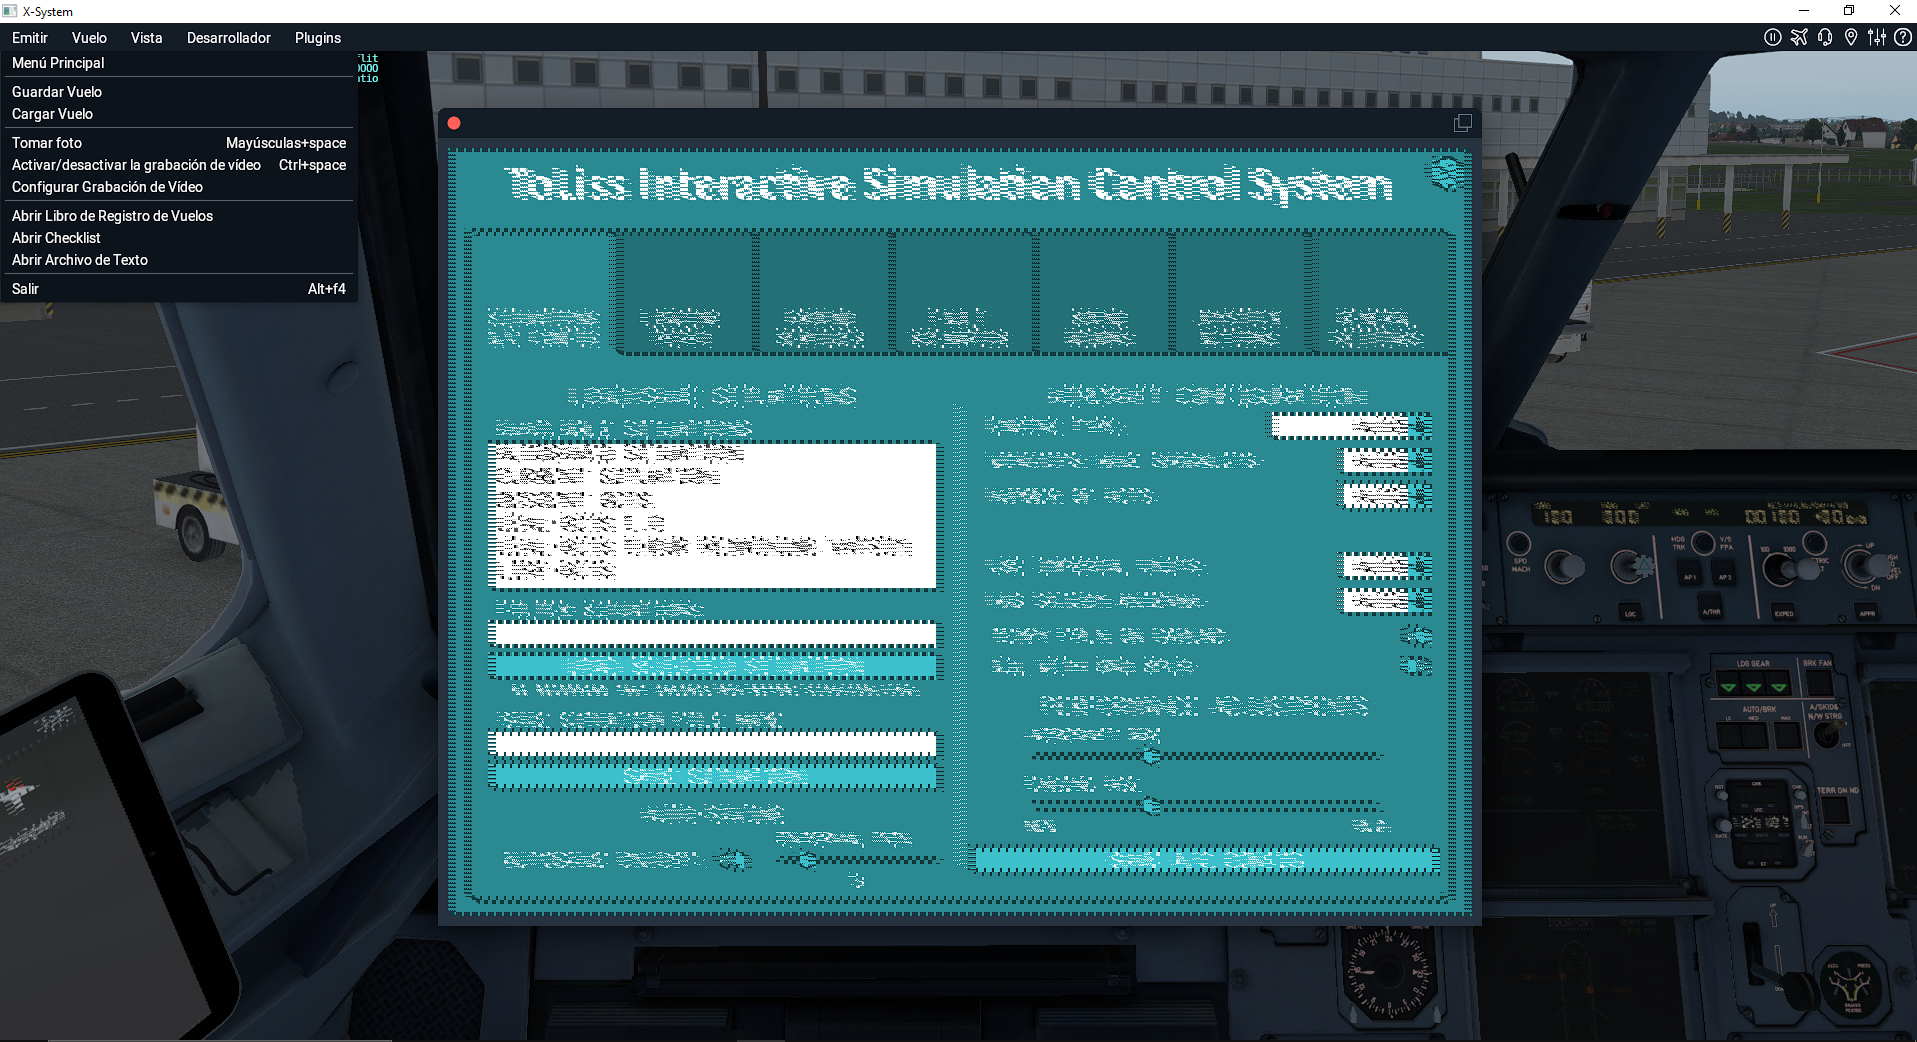Open the Desarrollador menu
The image size is (1917, 1042).
[228, 38]
